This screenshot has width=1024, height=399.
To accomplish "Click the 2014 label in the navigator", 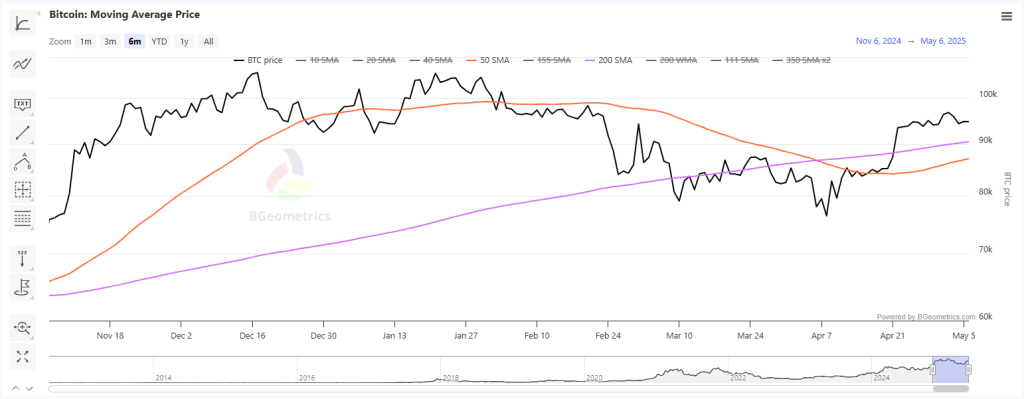I will click(x=163, y=378).
